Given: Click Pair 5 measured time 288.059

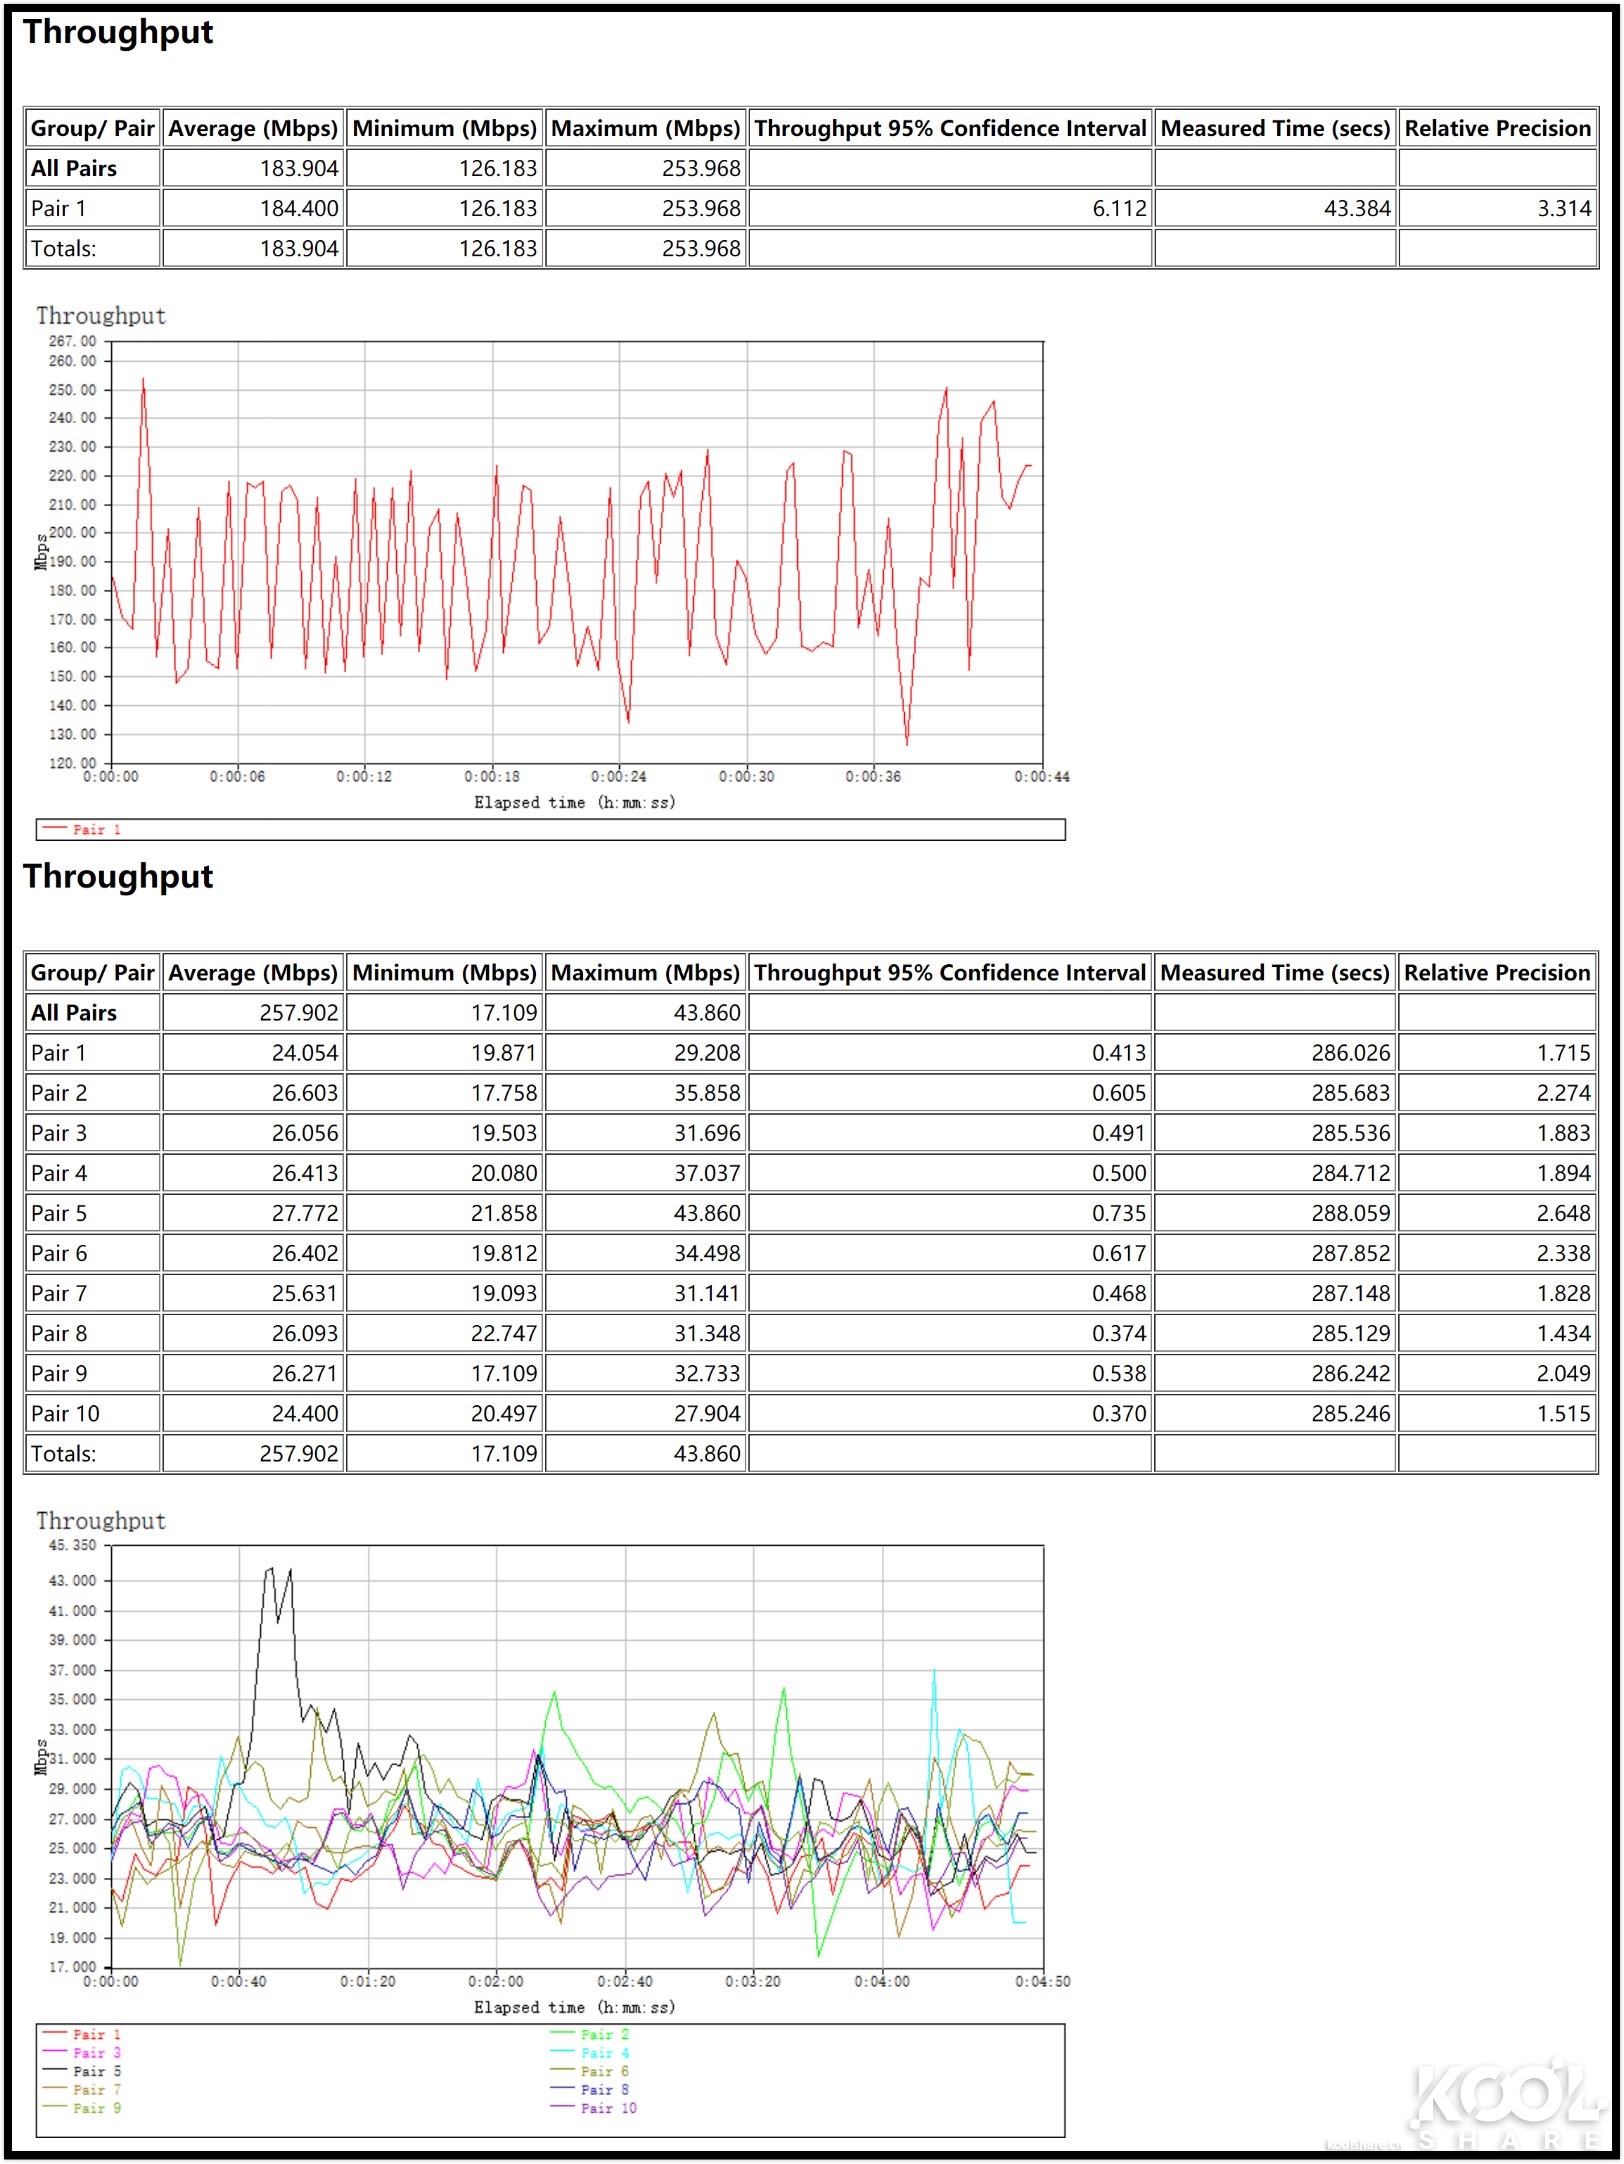Looking at the screenshot, I should click(x=1351, y=1213).
